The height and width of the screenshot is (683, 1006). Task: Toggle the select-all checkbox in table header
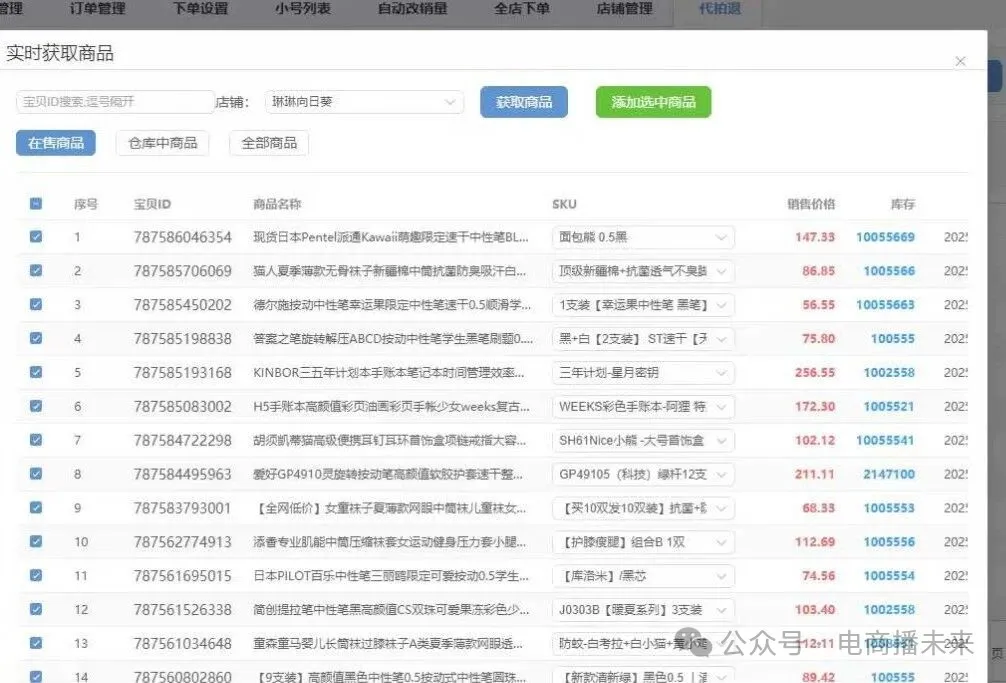click(x=36, y=204)
